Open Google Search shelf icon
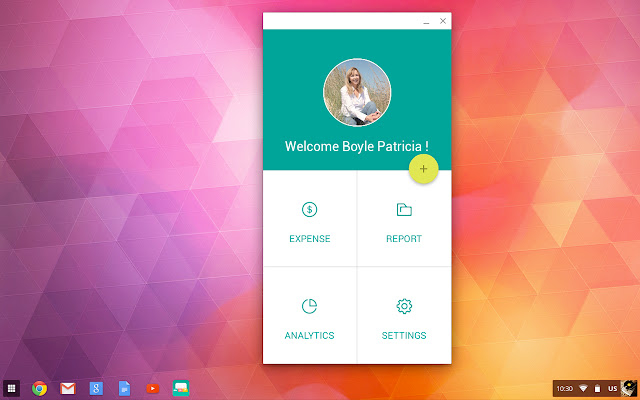Image resolution: width=640 pixels, height=400 pixels. click(x=96, y=388)
